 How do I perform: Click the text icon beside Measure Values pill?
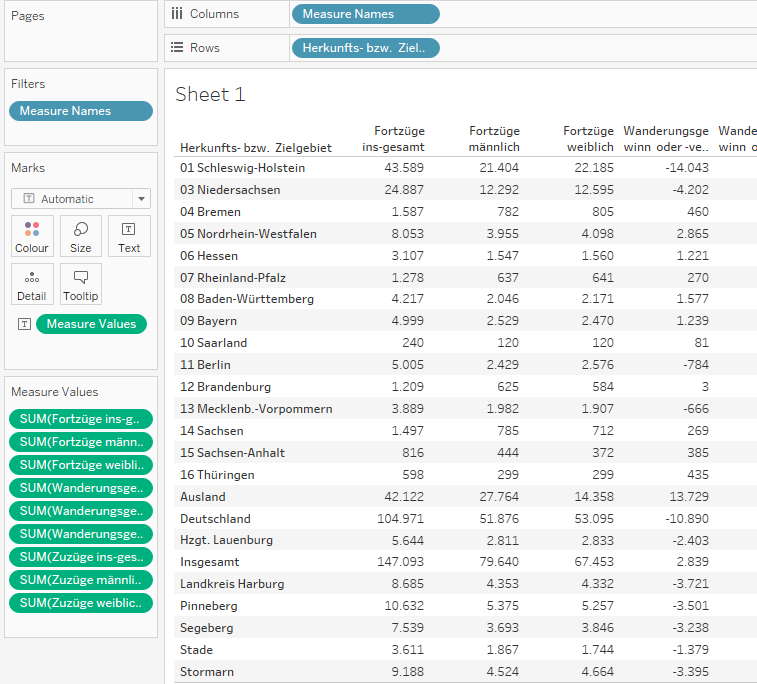[24, 324]
